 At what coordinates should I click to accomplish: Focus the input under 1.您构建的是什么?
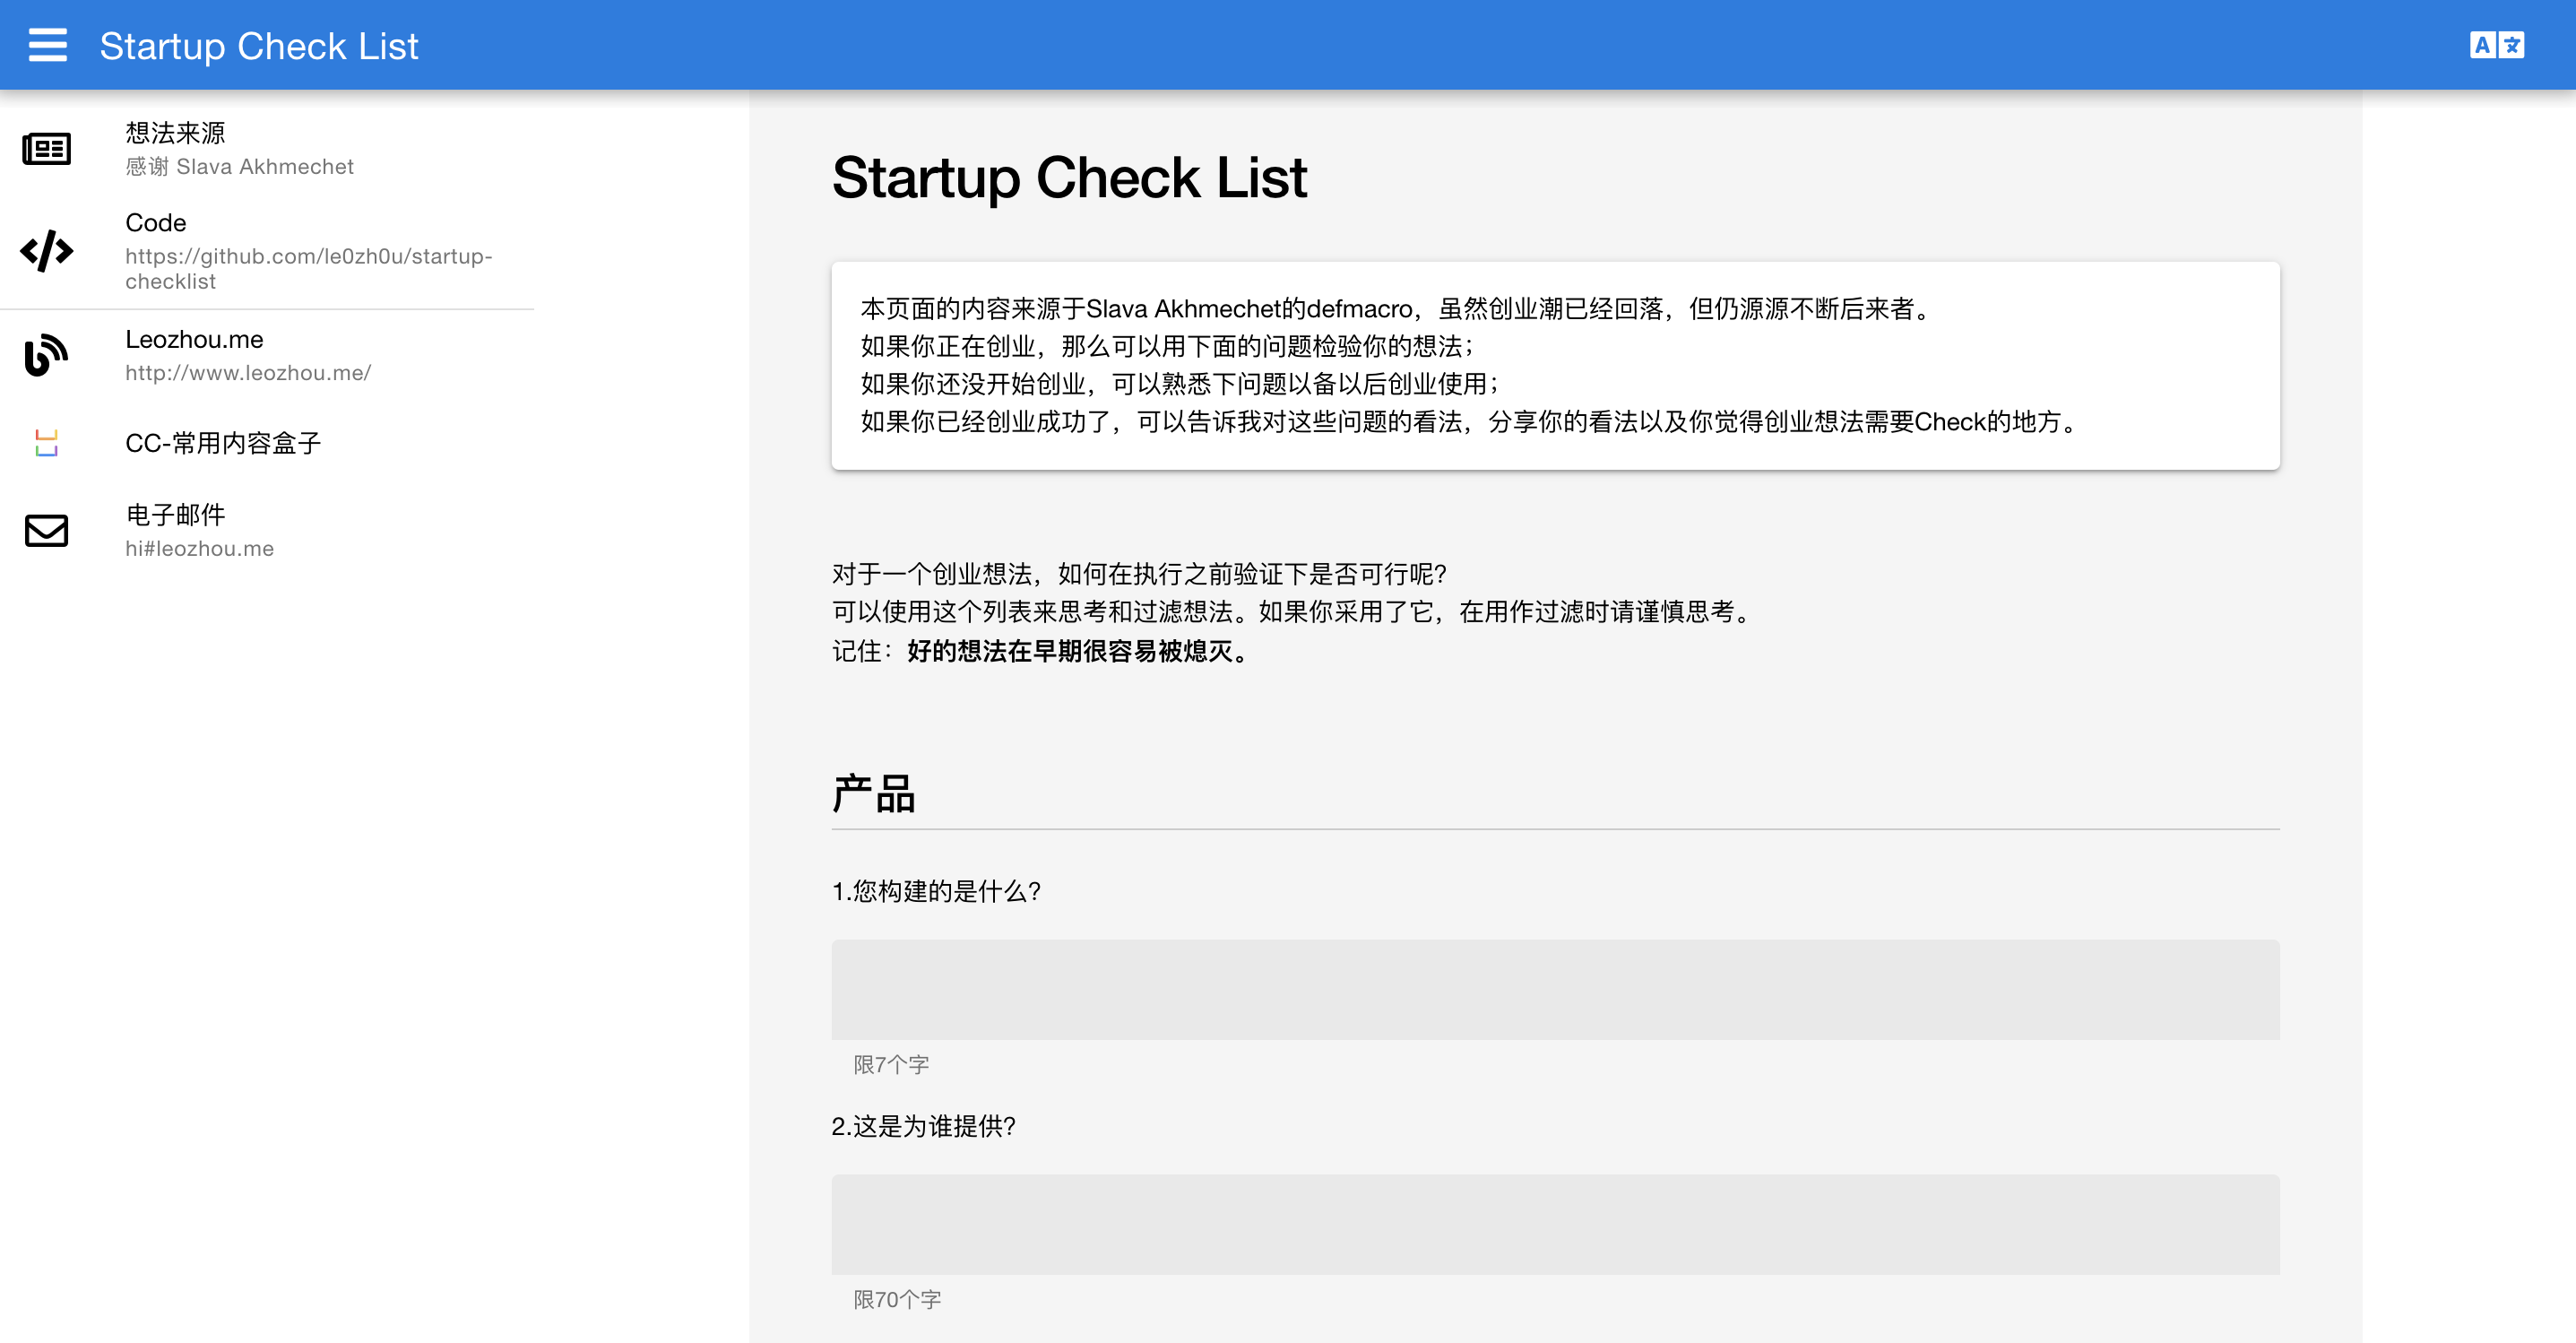(x=1555, y=989)
